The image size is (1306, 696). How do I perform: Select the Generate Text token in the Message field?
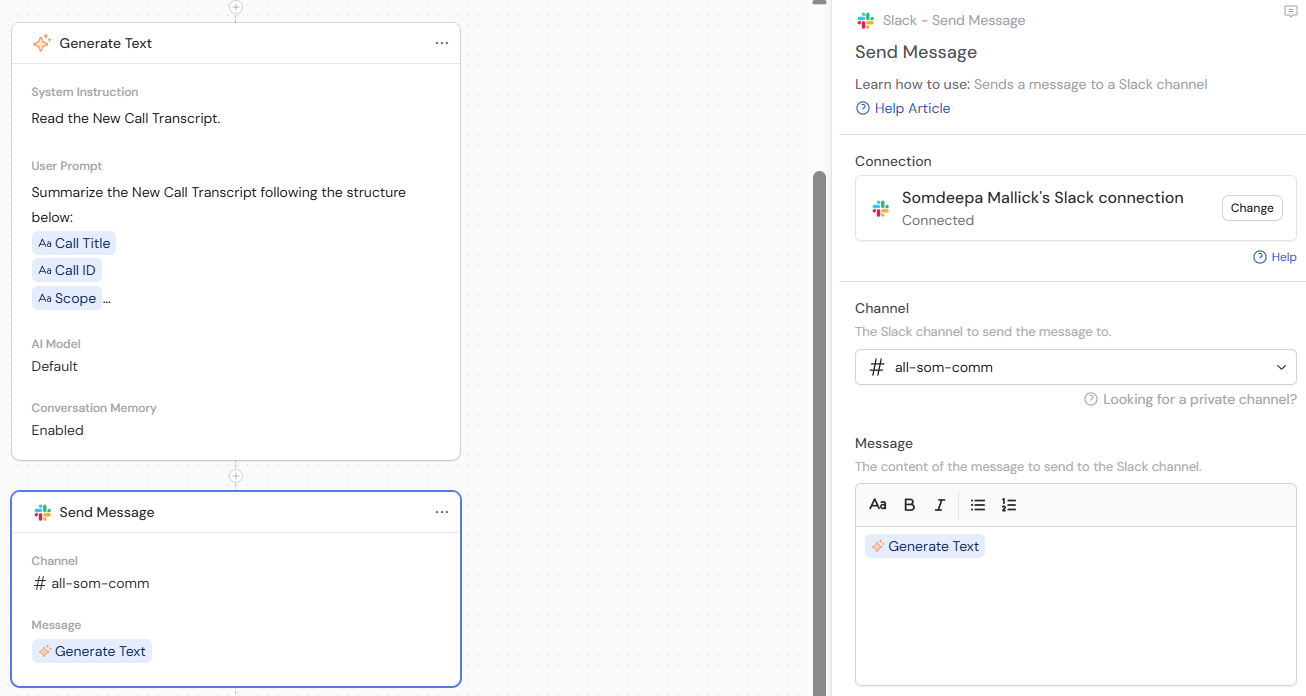(x=924, y=545)
